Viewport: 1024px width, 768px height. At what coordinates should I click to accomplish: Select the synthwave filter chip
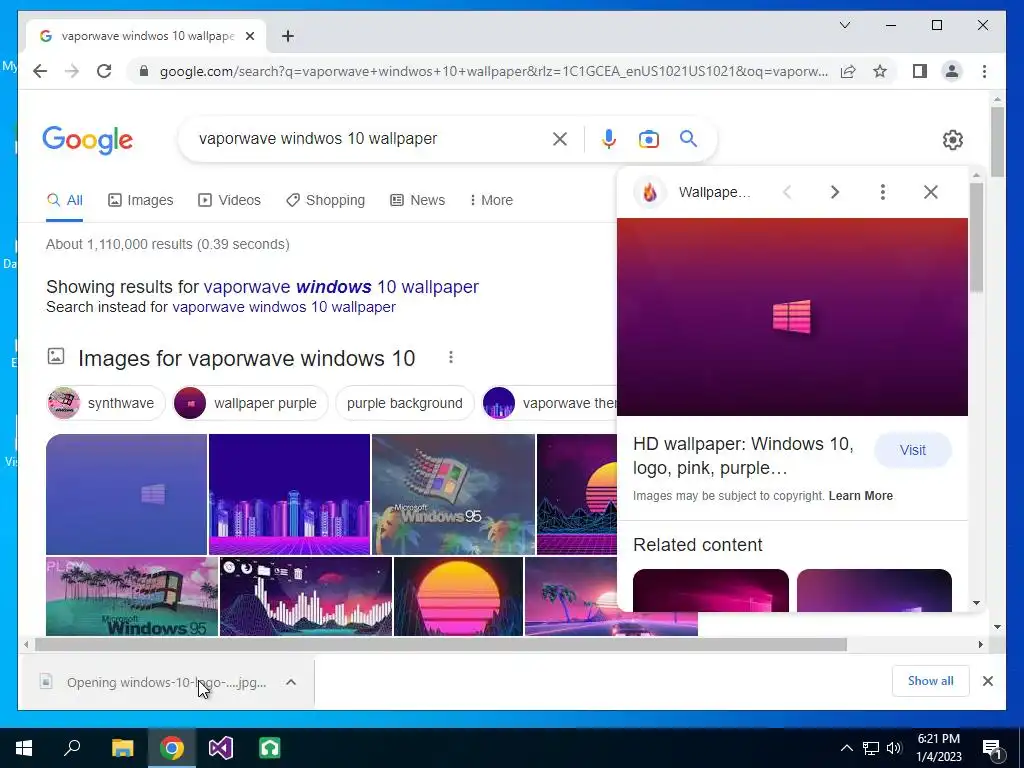point(106,403)
